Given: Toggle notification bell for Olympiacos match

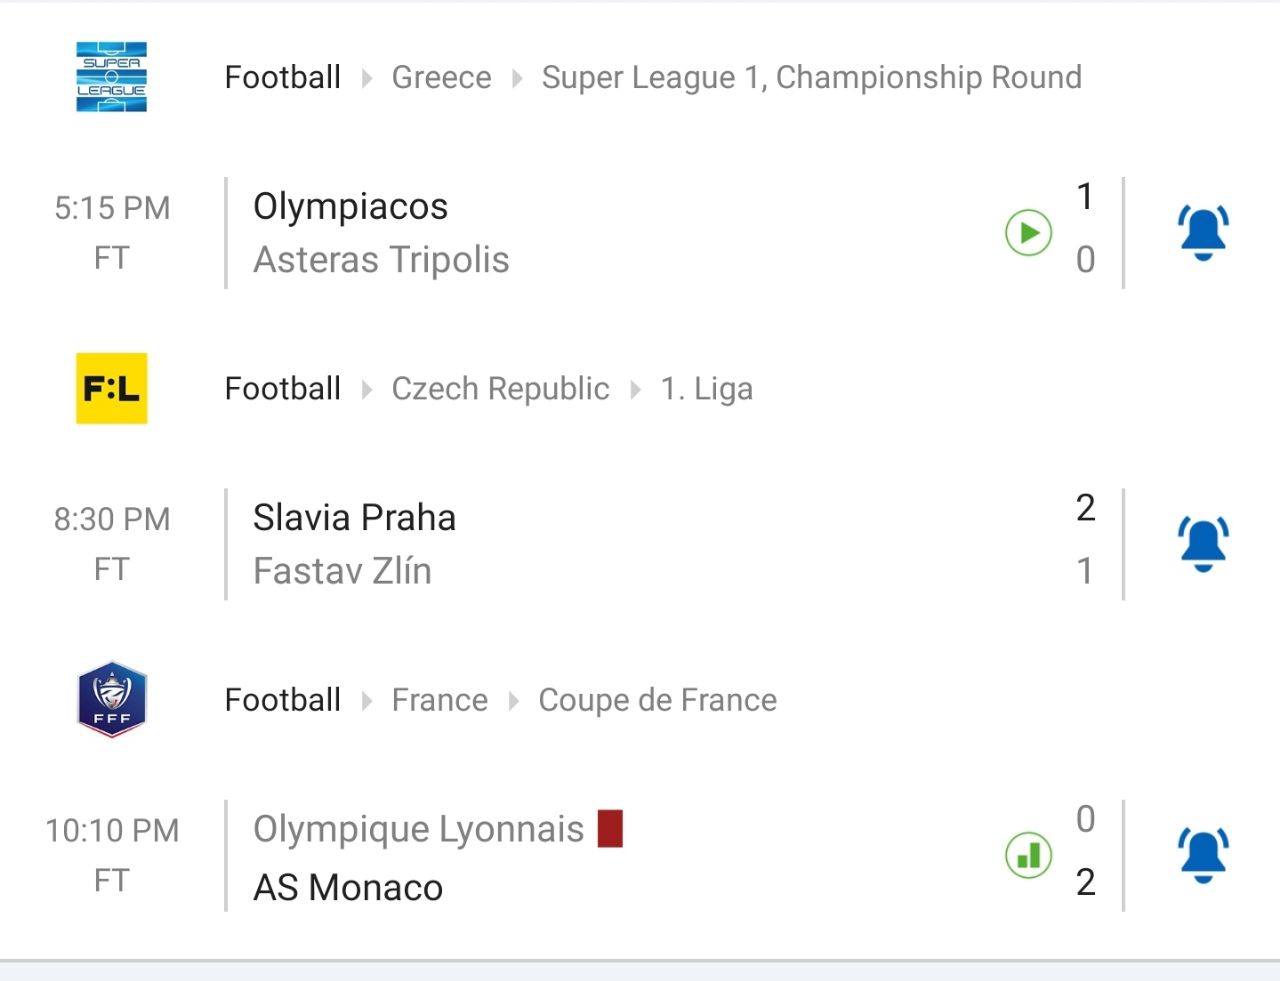Looking at the screenshot, I should point(1203,233).
